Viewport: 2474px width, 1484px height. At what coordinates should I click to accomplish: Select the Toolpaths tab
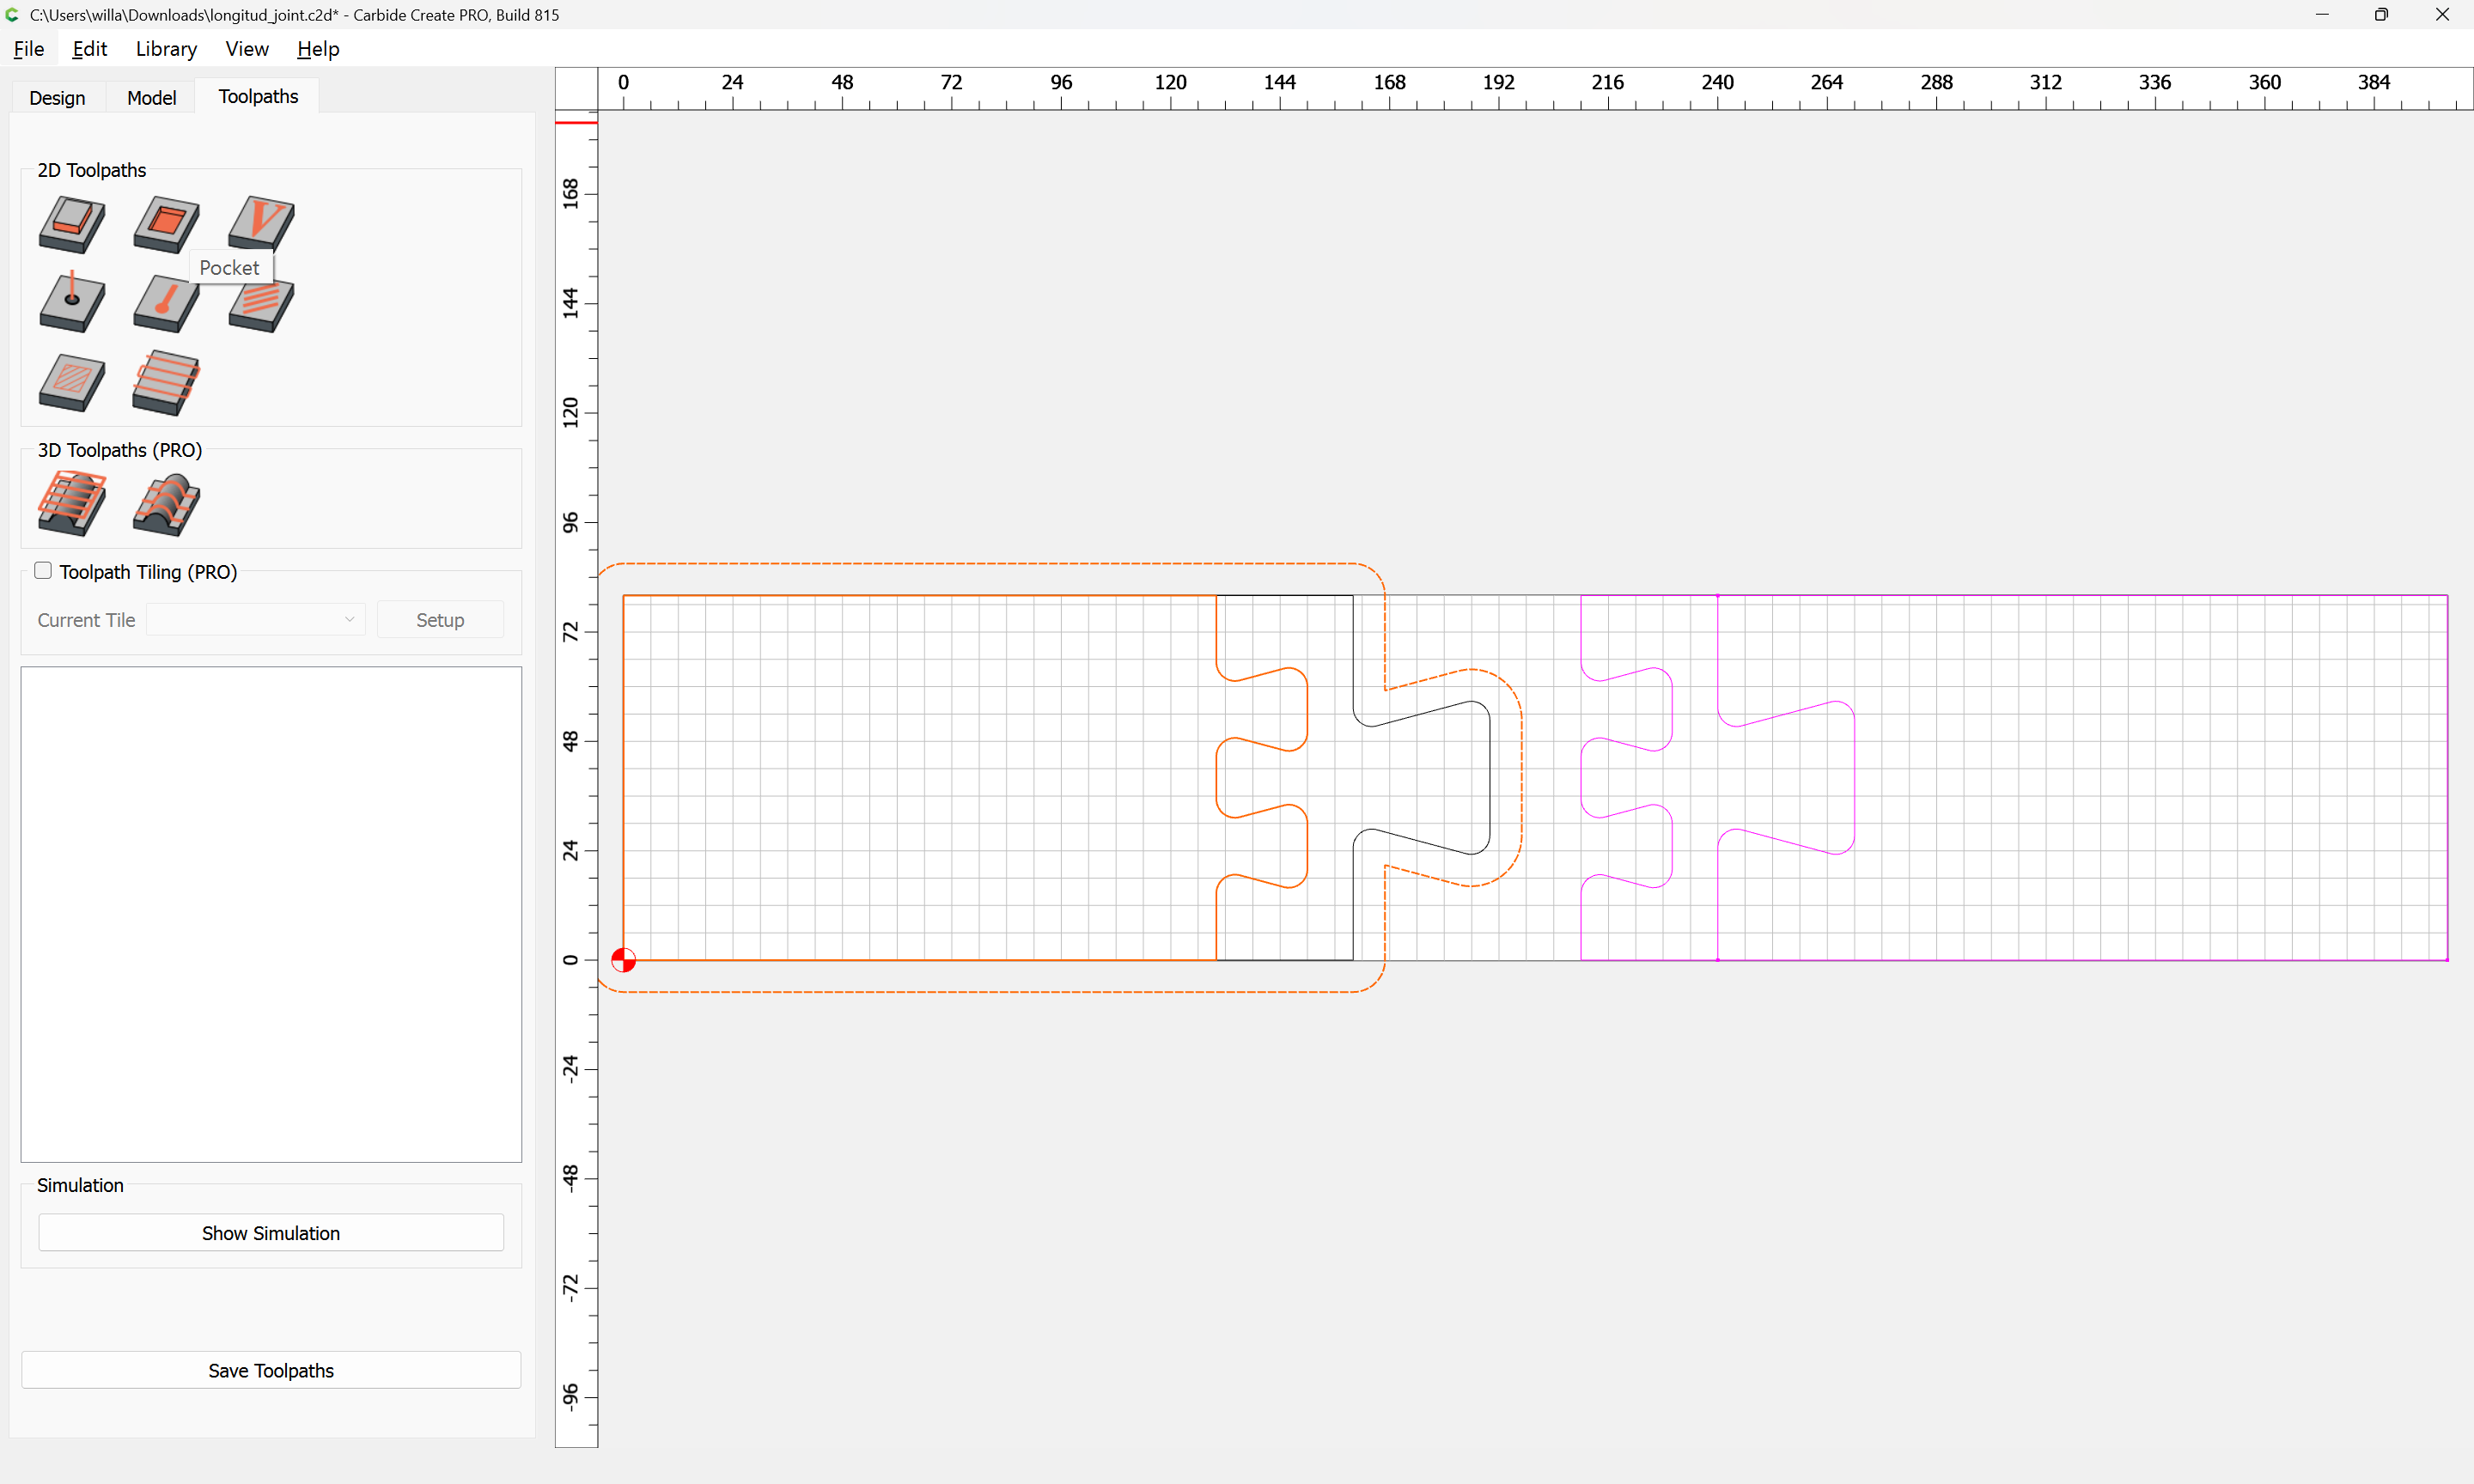tap(258, 96)
